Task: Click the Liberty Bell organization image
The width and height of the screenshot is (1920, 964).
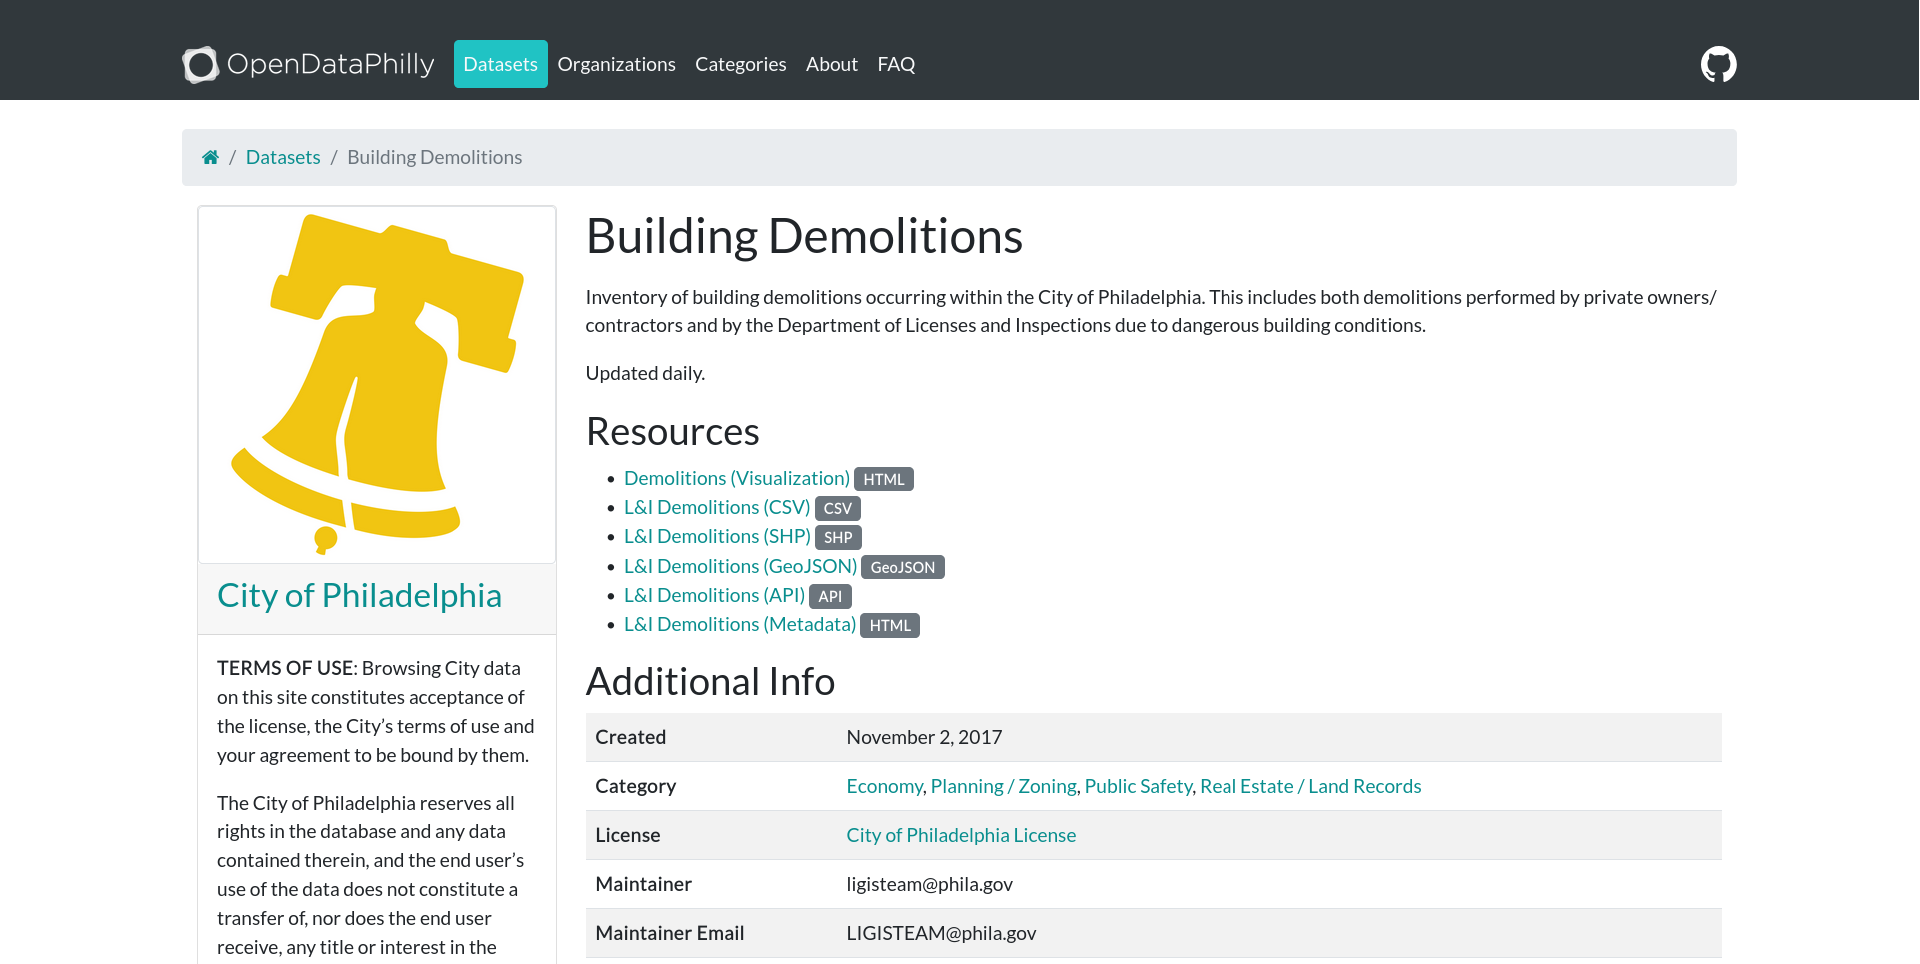Action: (x=377, y=385)
